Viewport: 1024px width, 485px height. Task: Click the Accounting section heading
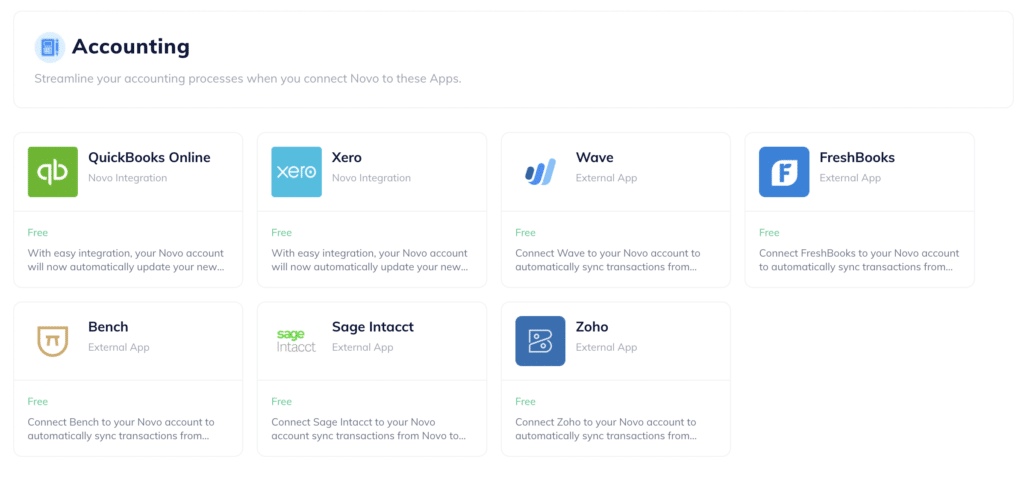(x=131, y=46)
